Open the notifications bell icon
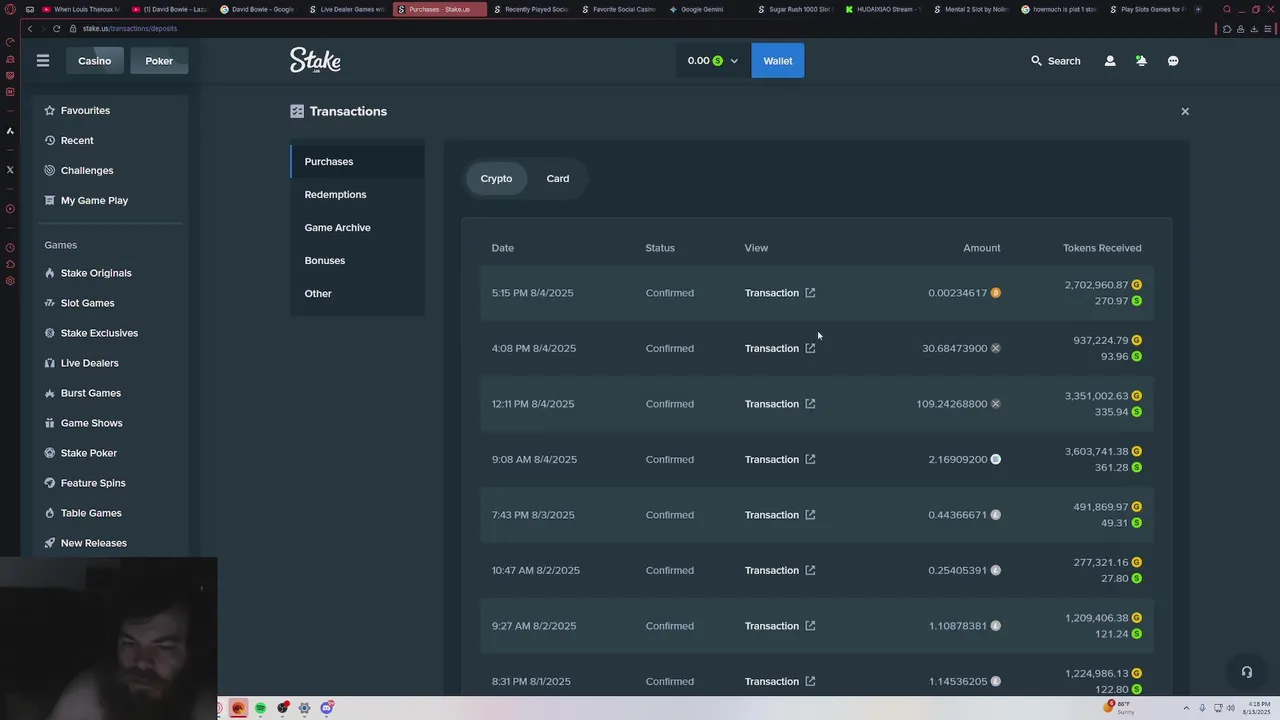Screen dimensions: 1280x720 coord(1141,61)
